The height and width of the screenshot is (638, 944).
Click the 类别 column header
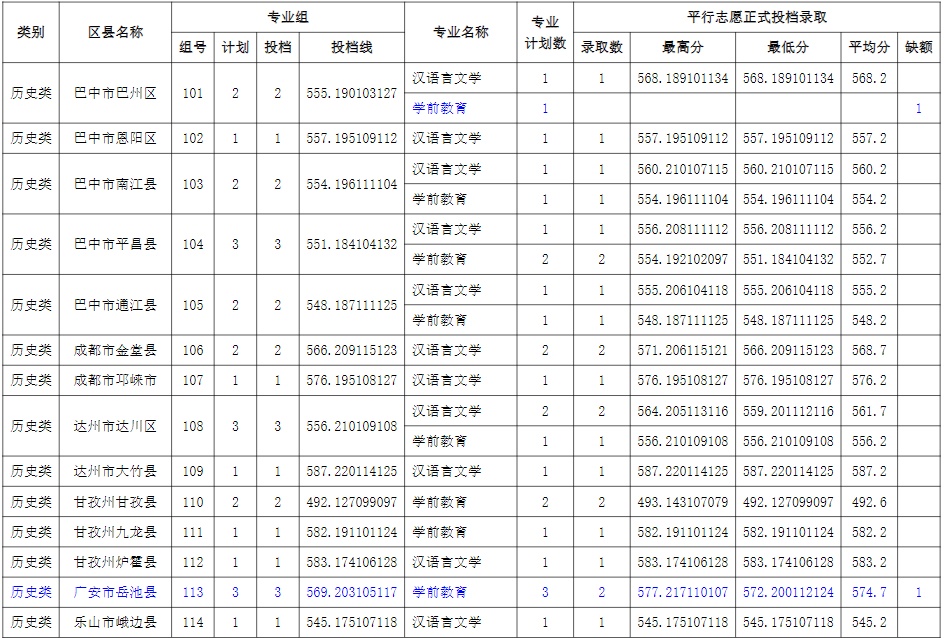click(x=30, y=32)
